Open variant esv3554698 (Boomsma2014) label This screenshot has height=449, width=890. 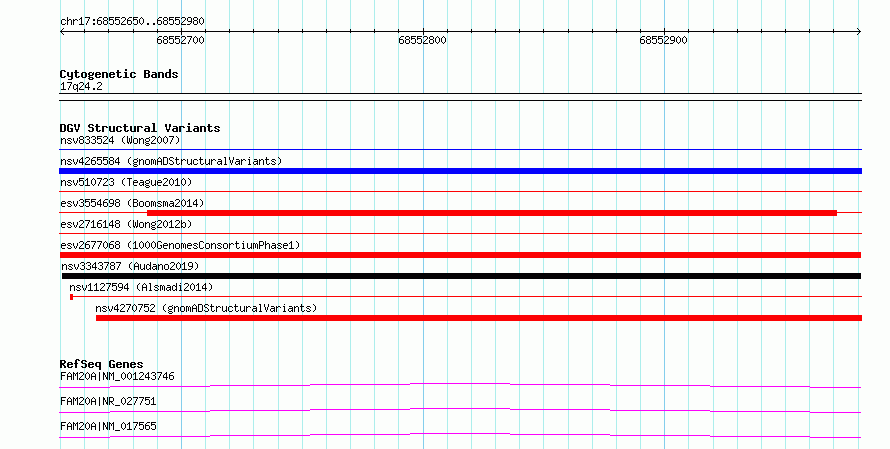132,203
